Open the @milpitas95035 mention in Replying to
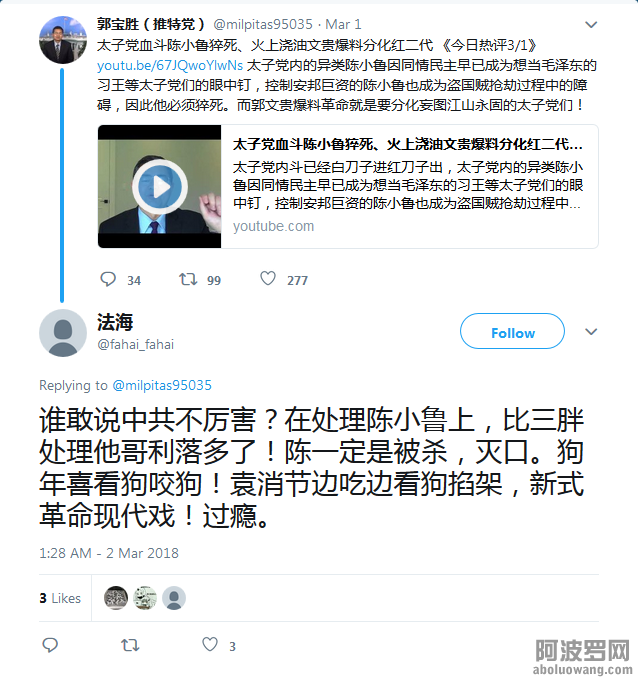 (x=162, y=385)
